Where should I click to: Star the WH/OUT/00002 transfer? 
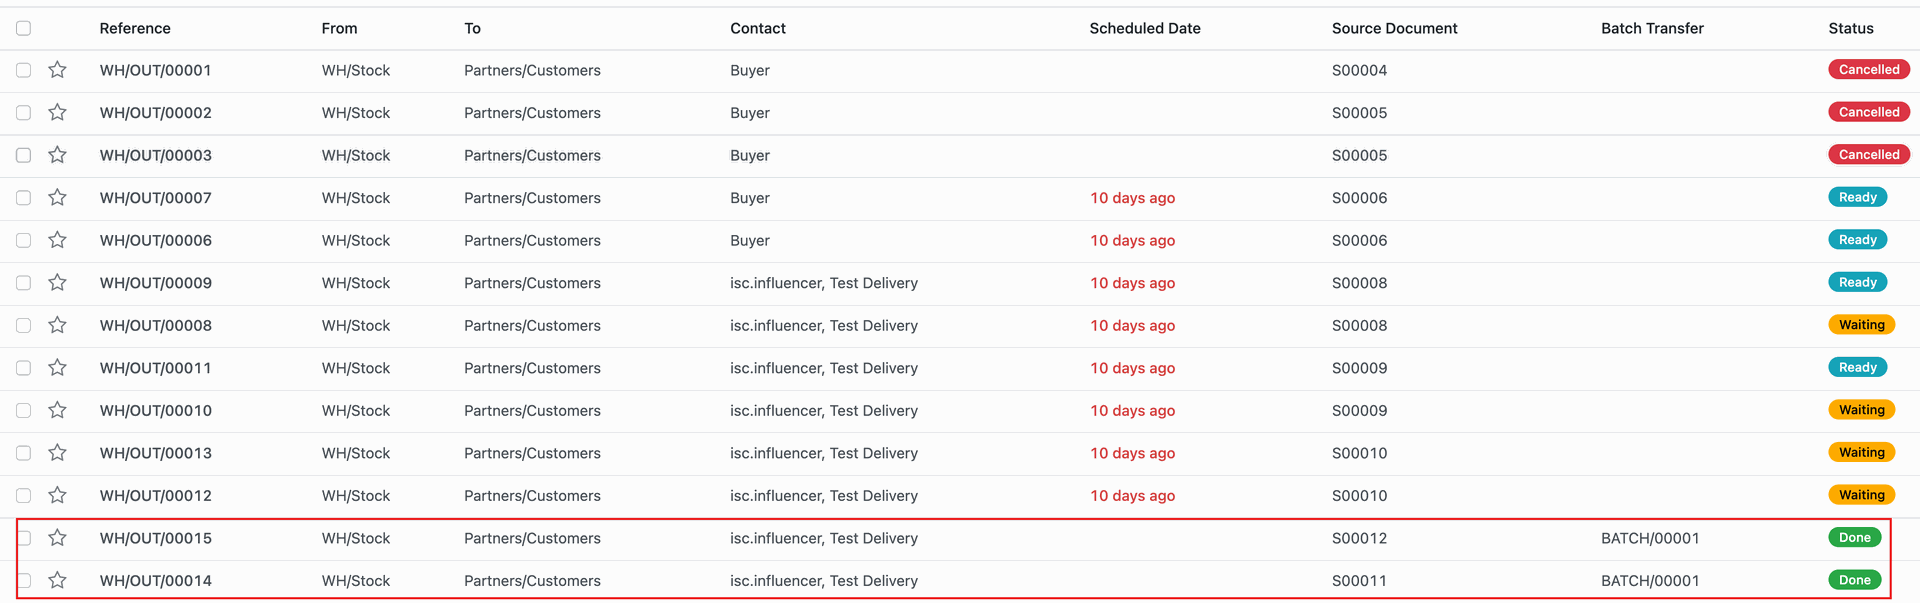click(x=58, y=113)
